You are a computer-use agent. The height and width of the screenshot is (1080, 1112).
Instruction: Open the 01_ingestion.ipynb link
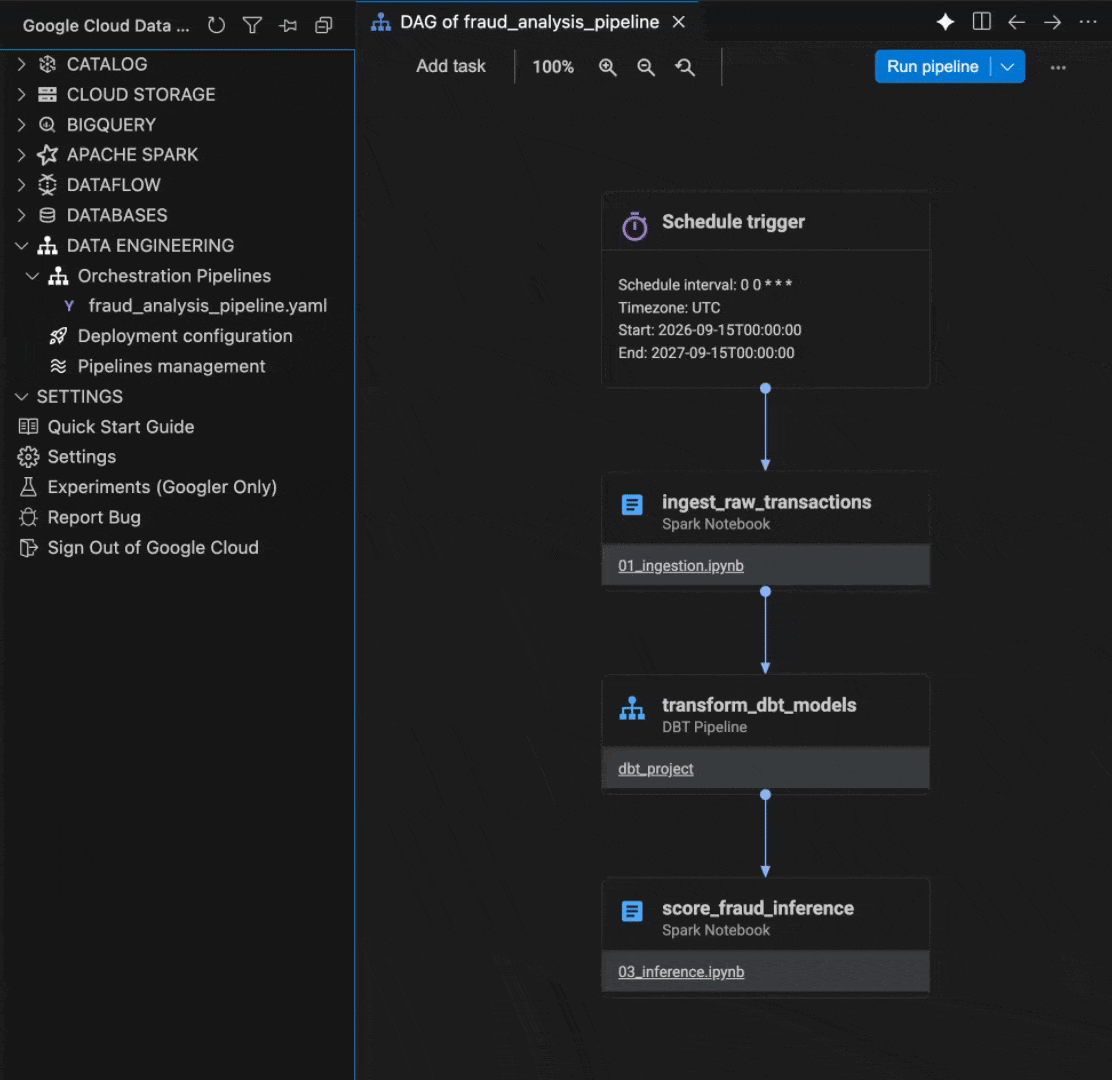coord(681,566)
